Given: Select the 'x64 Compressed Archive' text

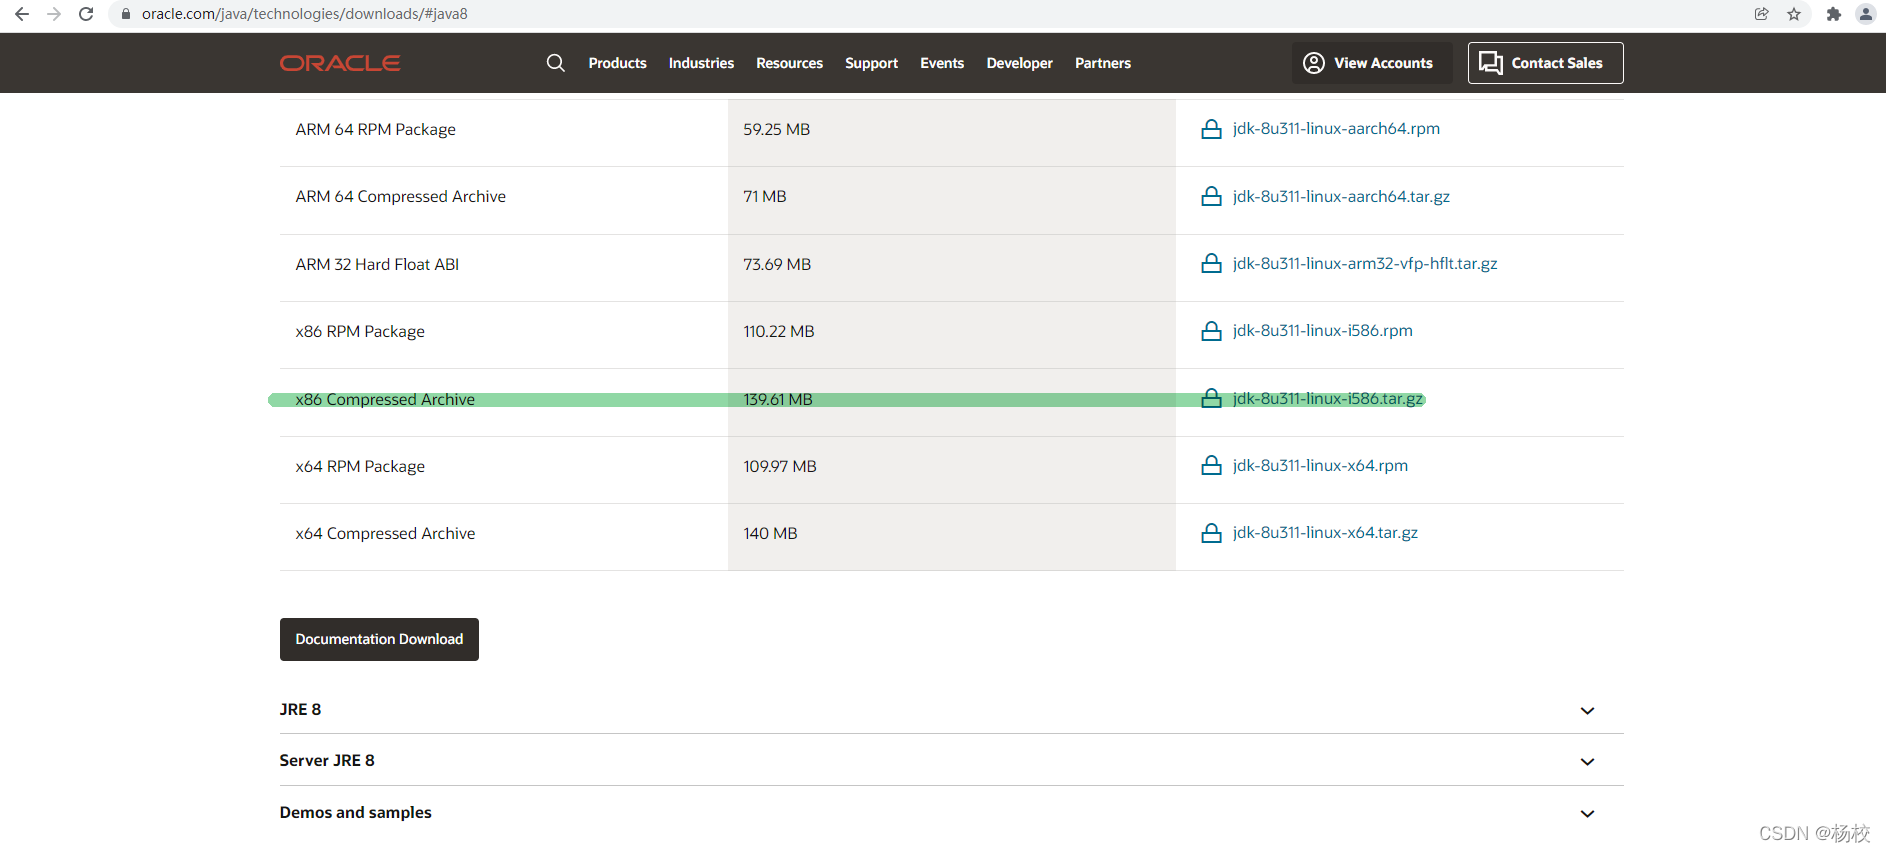Looking at the screenshot, I should pos(385,533).
